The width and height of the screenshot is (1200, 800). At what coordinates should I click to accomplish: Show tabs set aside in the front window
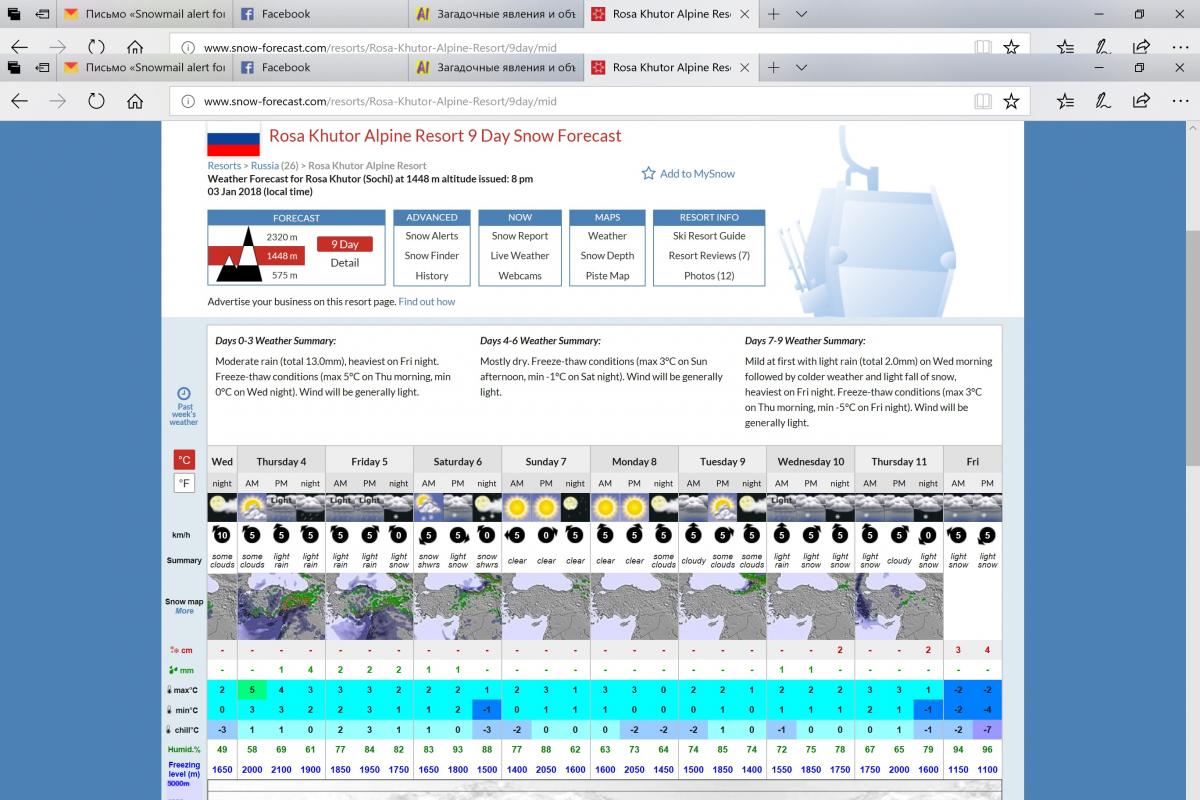click(x=14, y=67)
